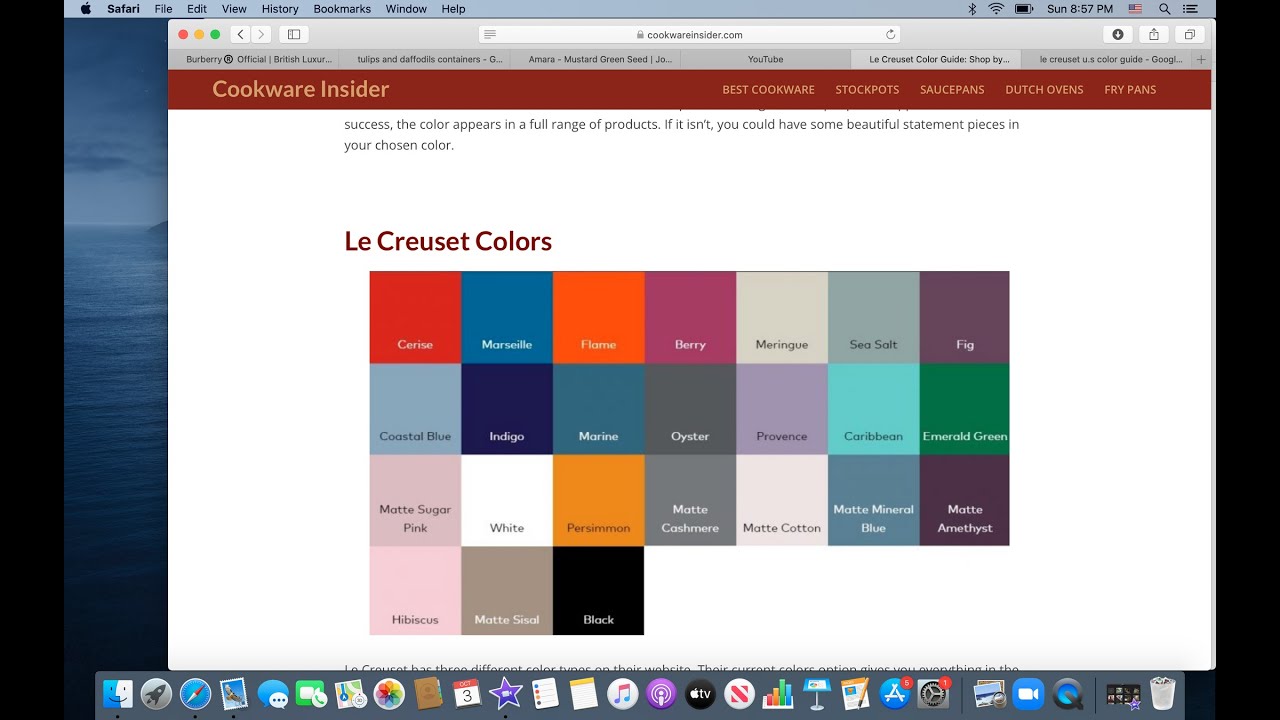This screenshot has height=720, width=1280.
Task: Open Safari compass icon in dock
Action: click(x=195, y=693)
